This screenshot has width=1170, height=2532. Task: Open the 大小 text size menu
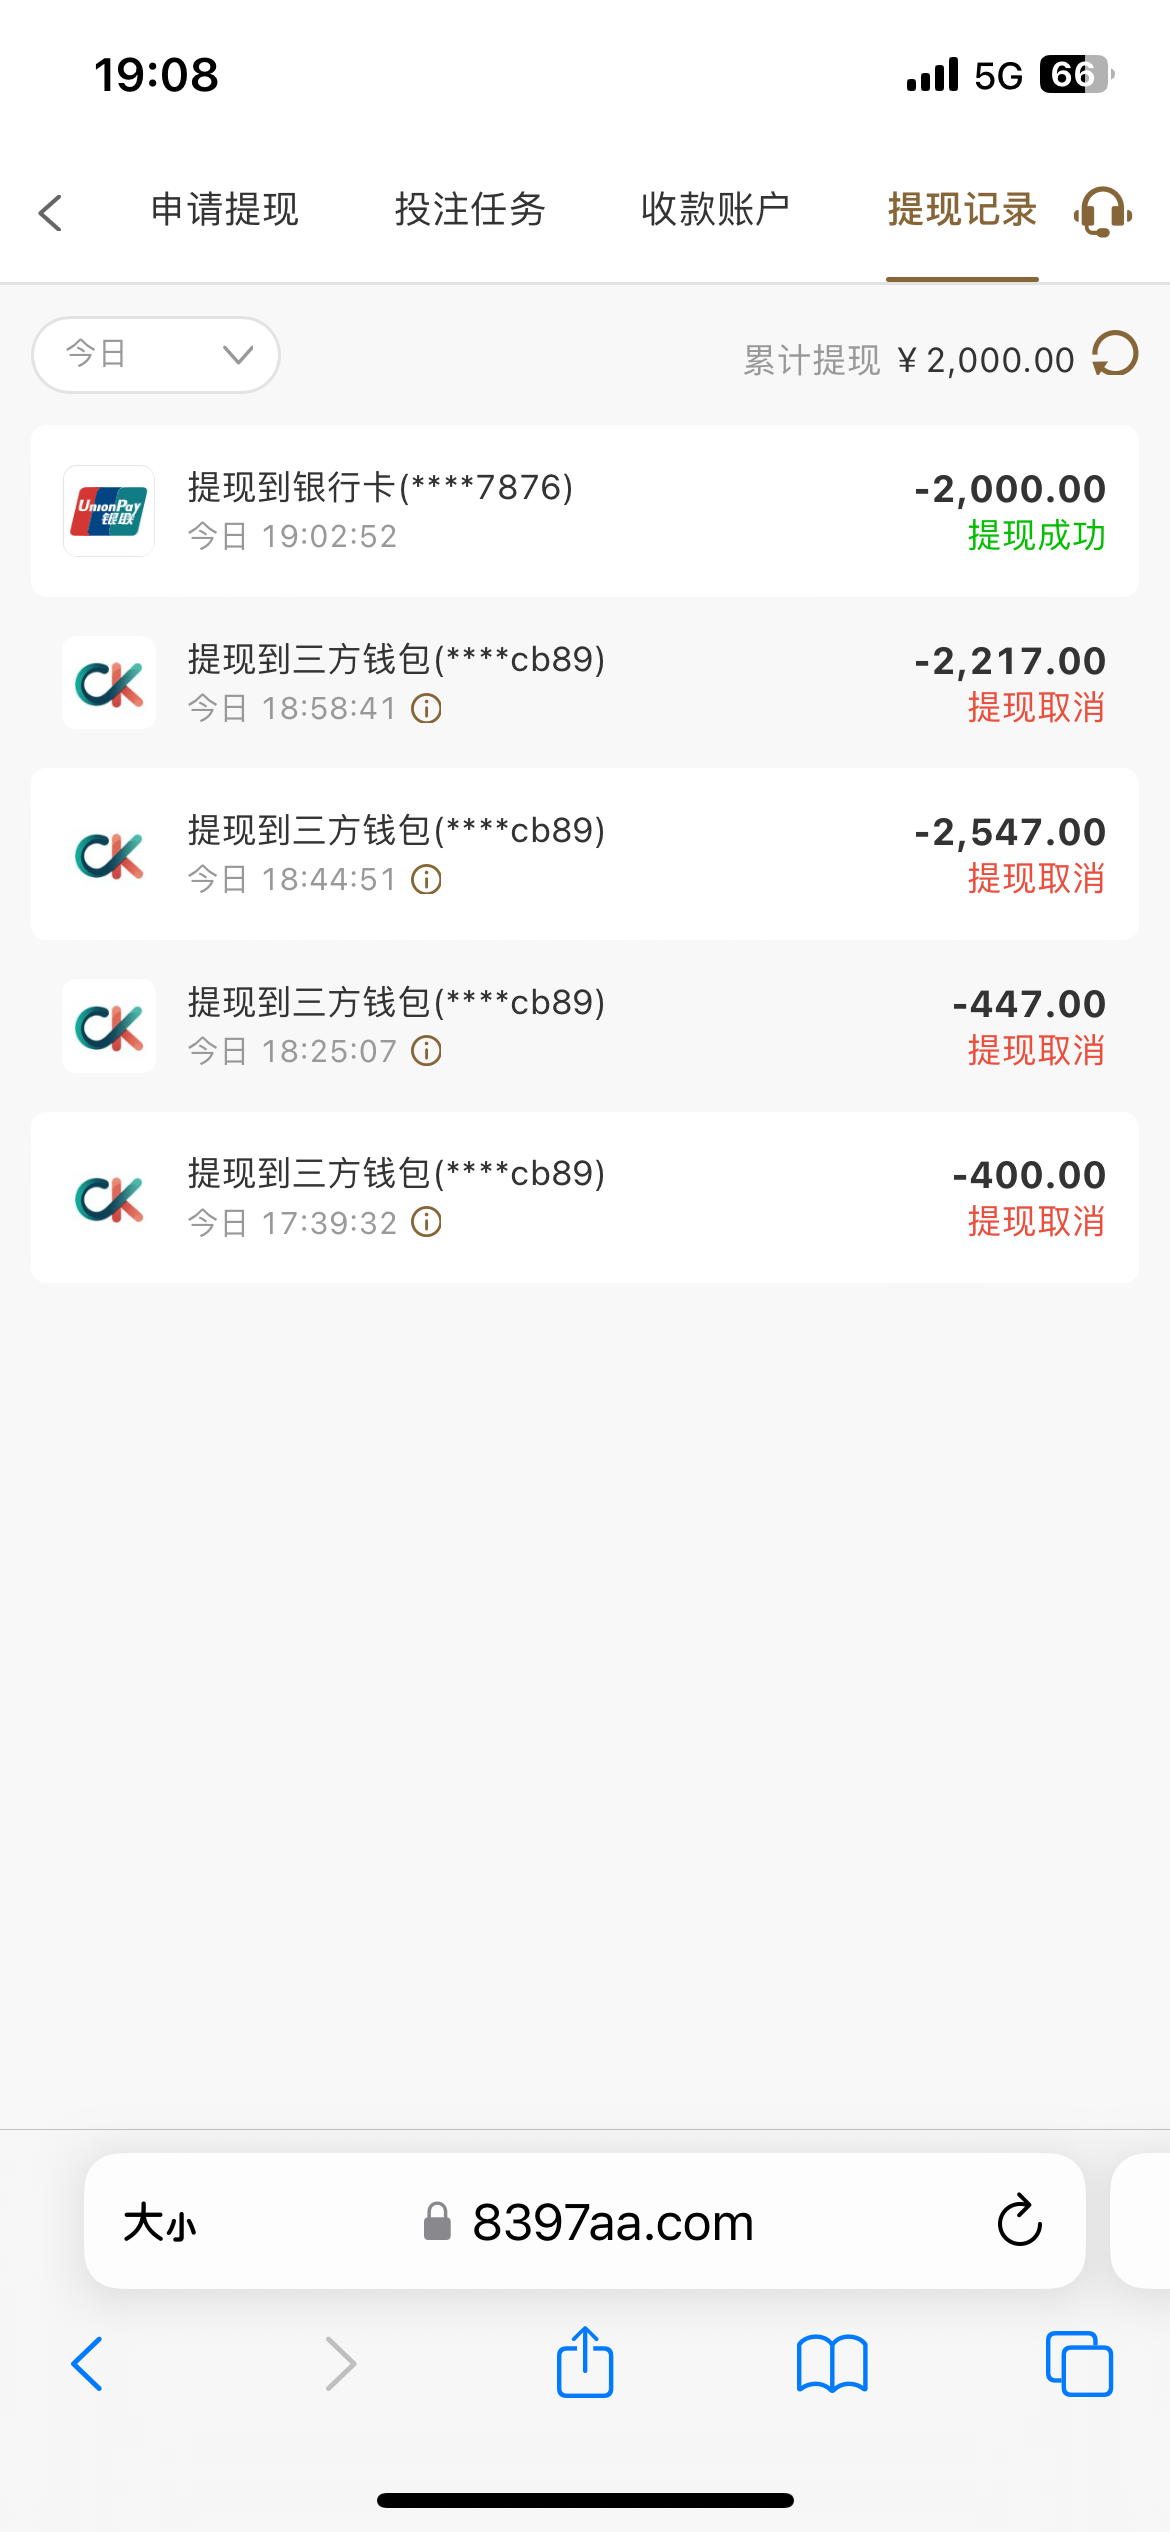(160, 2223)
